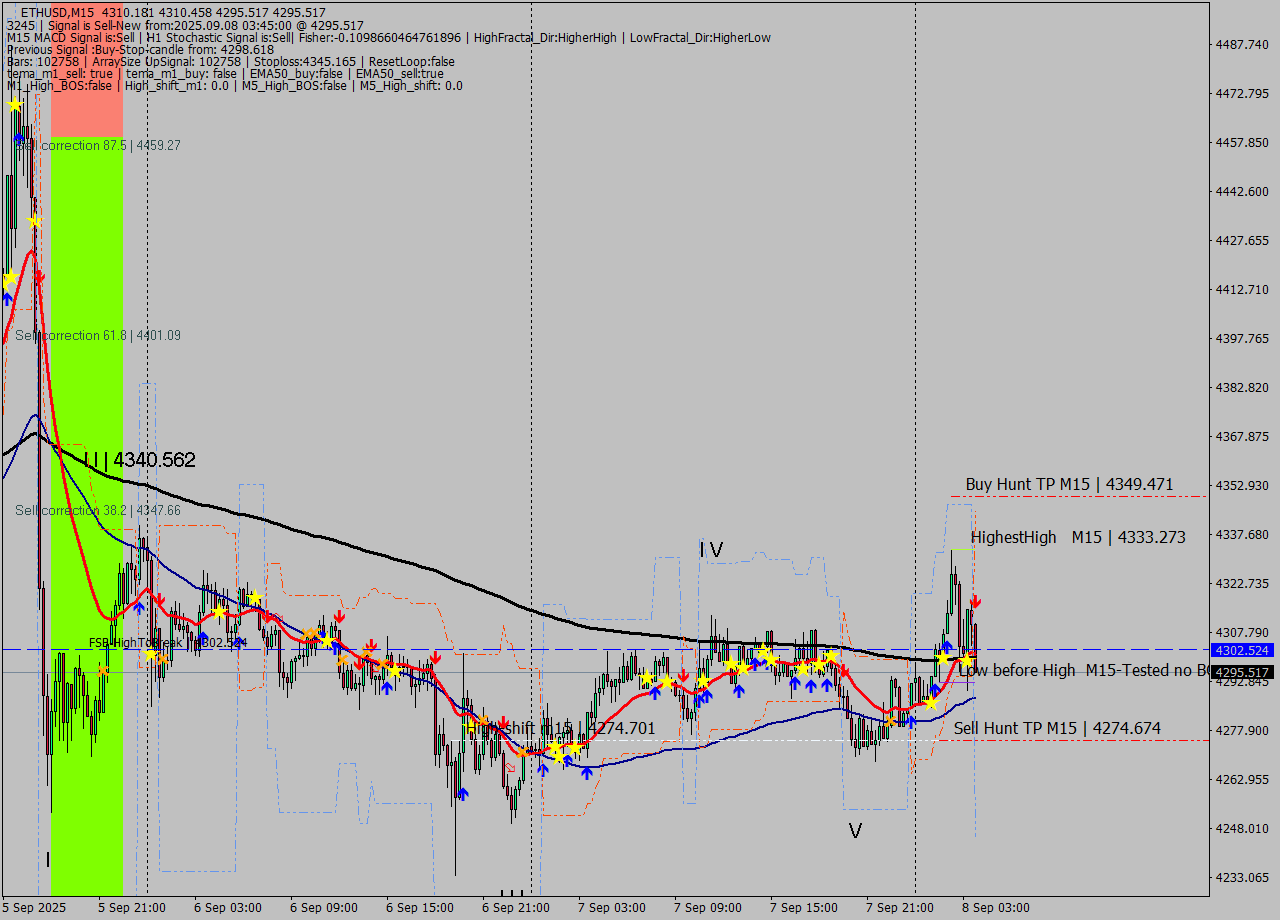
Task: Select the 'HighestHigh M15 | 4333.273' text
Action: pos(1078,538)
